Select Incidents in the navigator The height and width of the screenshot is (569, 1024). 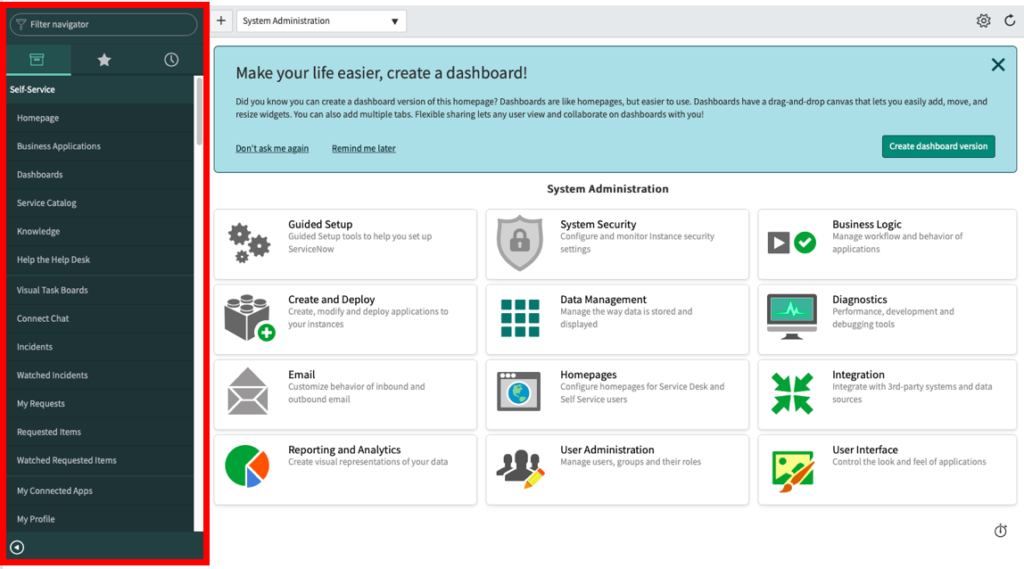[100, 347]
